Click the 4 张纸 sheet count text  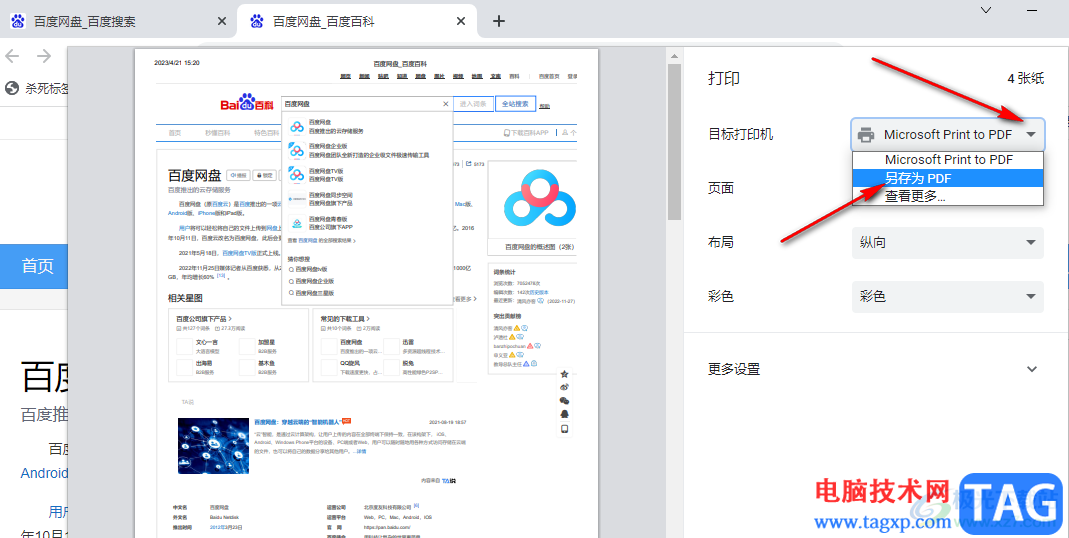1025,79
